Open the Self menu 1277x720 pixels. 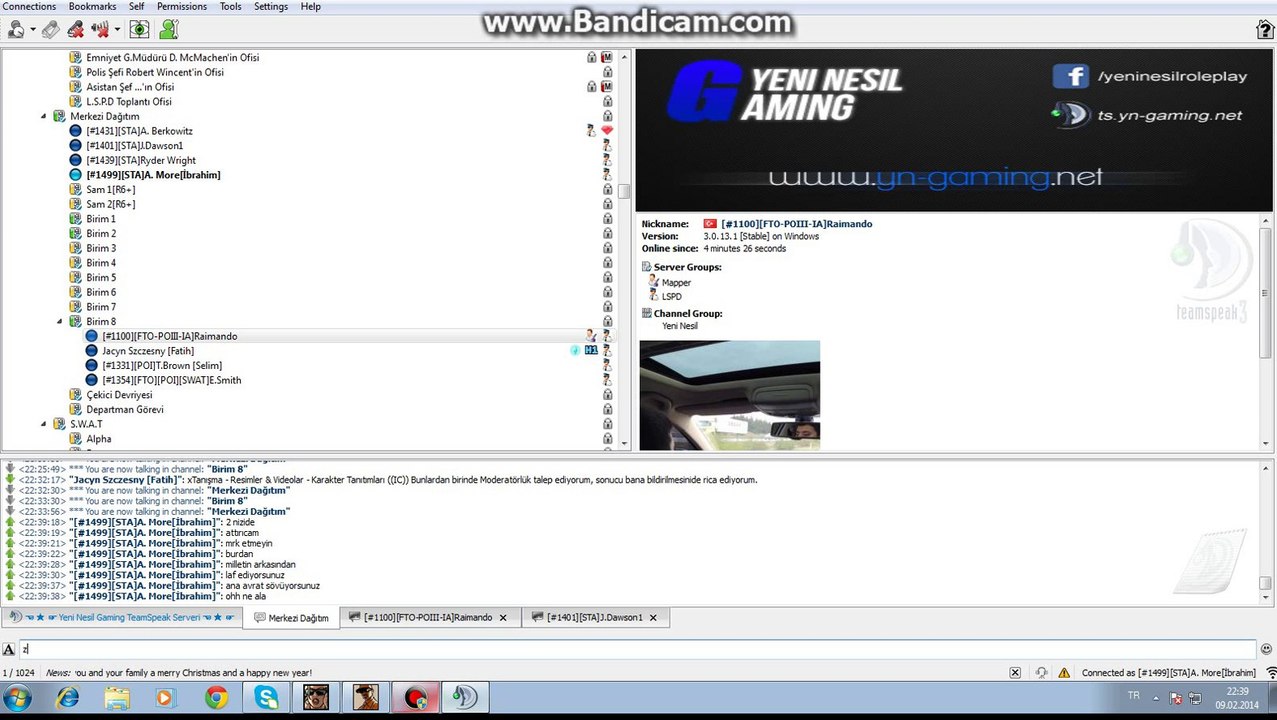136,6
